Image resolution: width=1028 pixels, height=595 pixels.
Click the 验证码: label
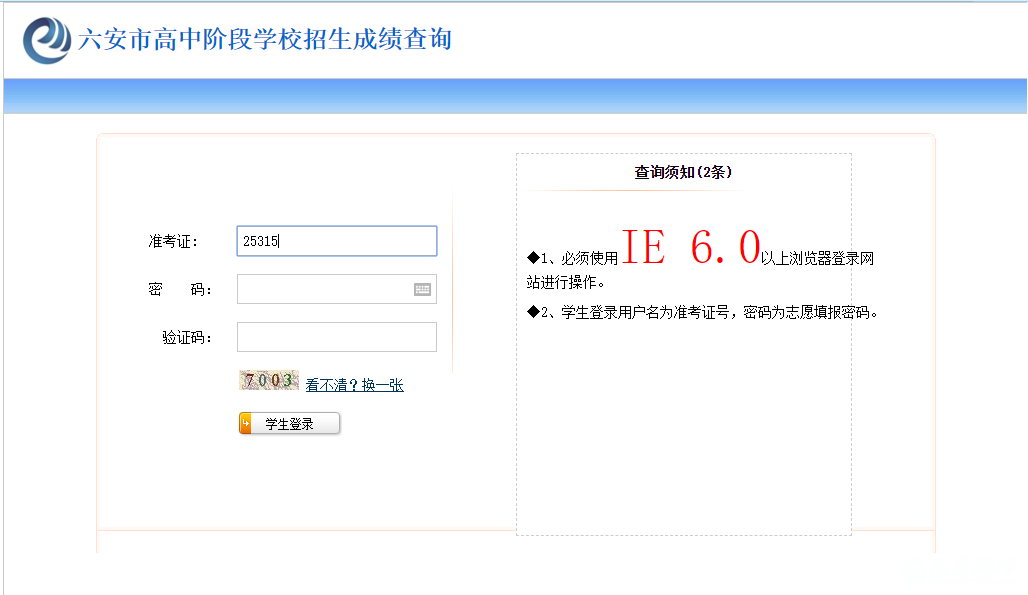[187, 337]
